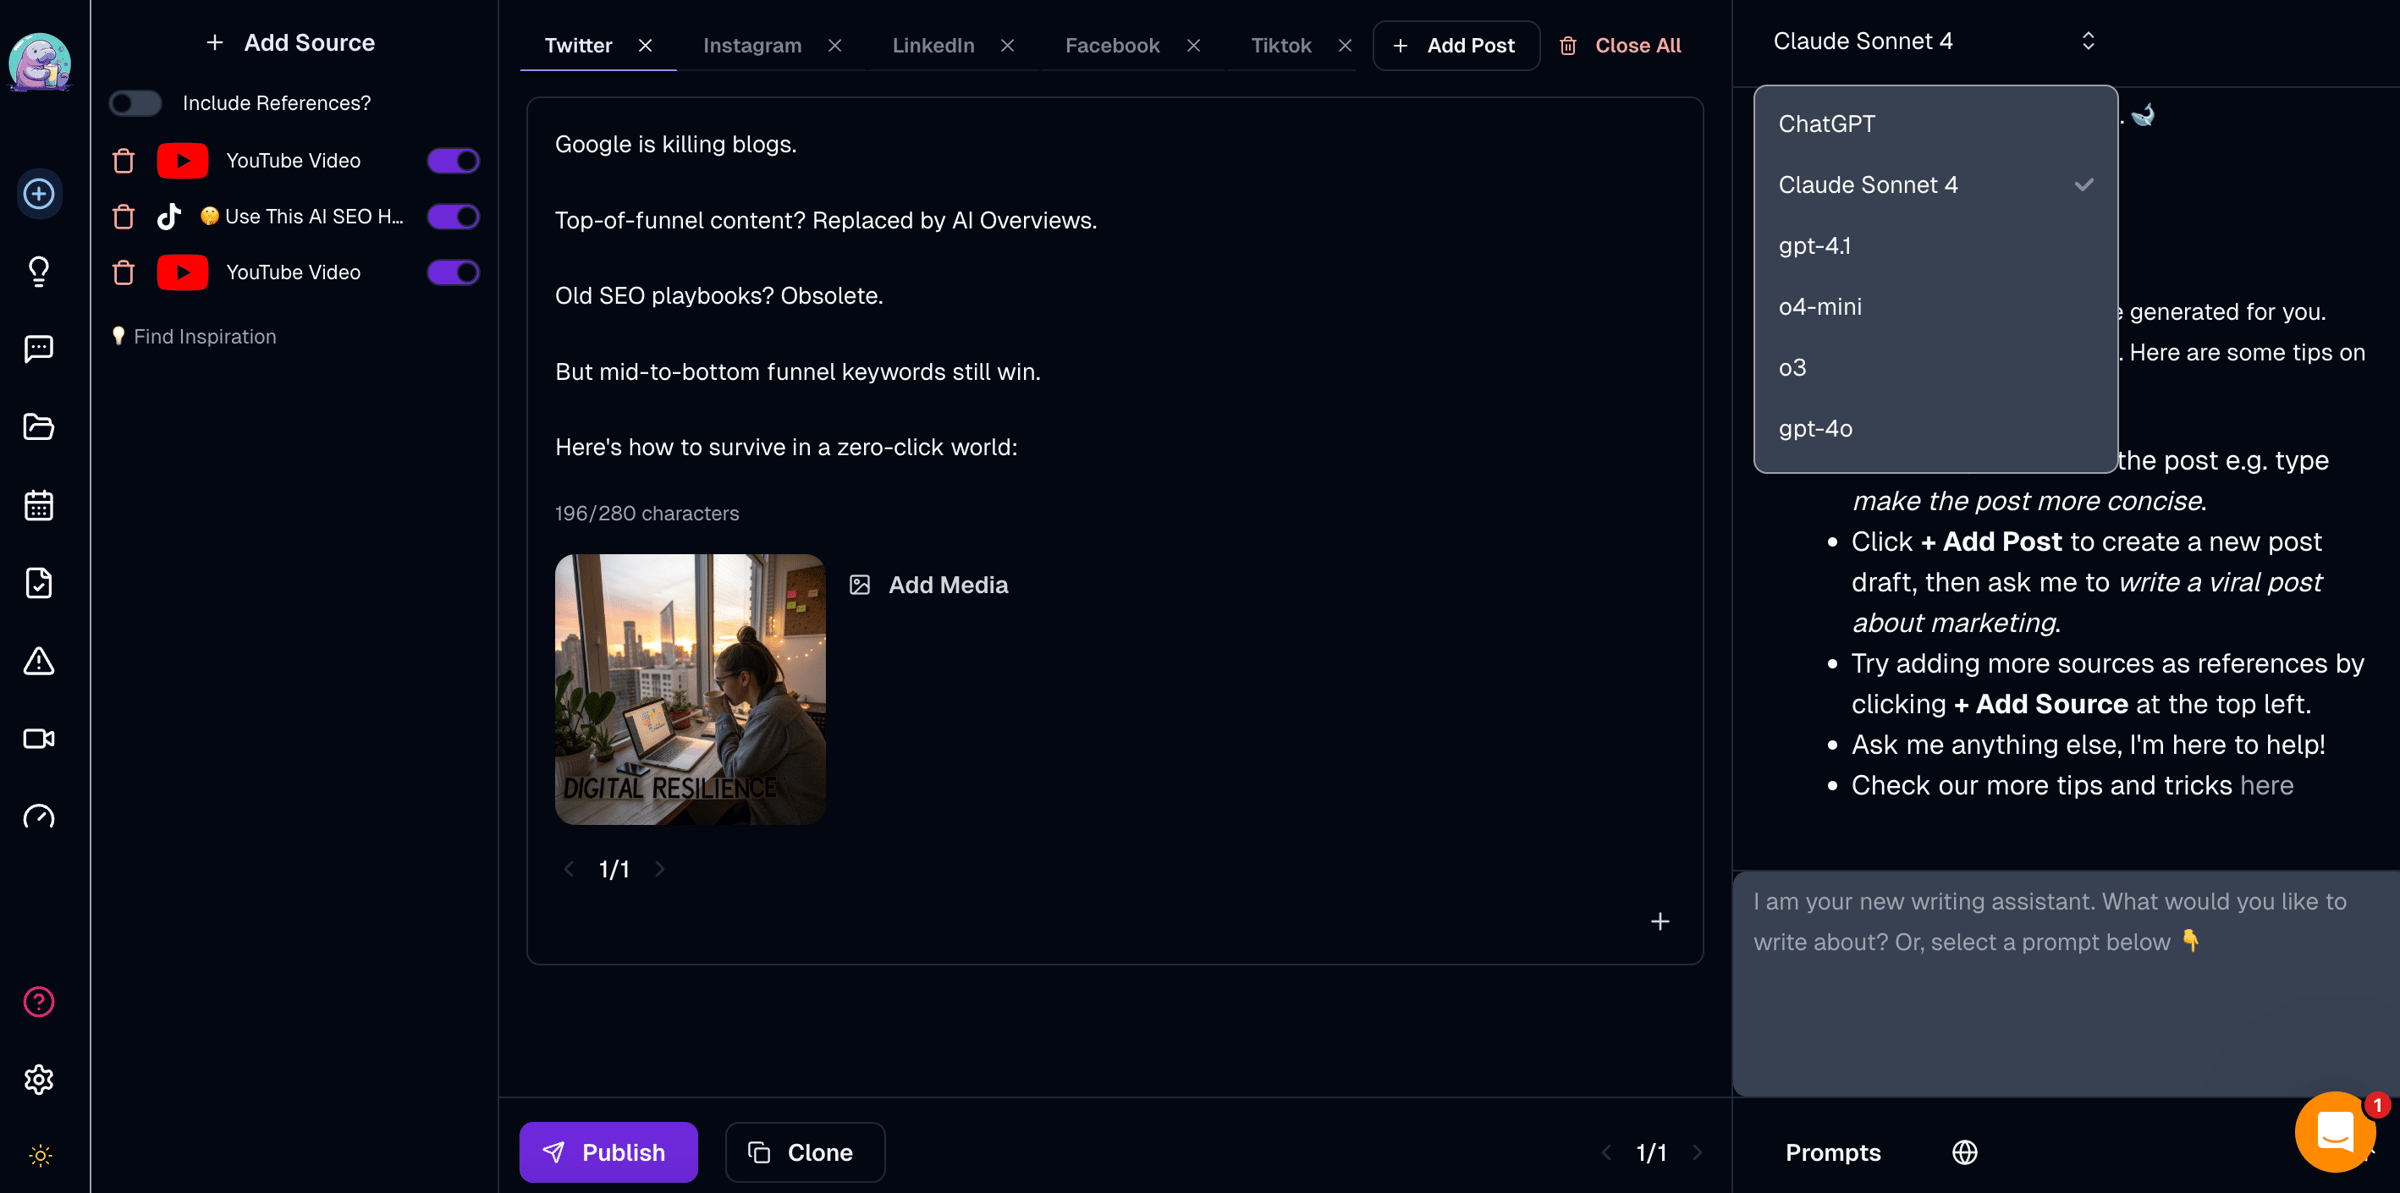
Task: Select o3 from the model list
Action: tap(1935, 367)
